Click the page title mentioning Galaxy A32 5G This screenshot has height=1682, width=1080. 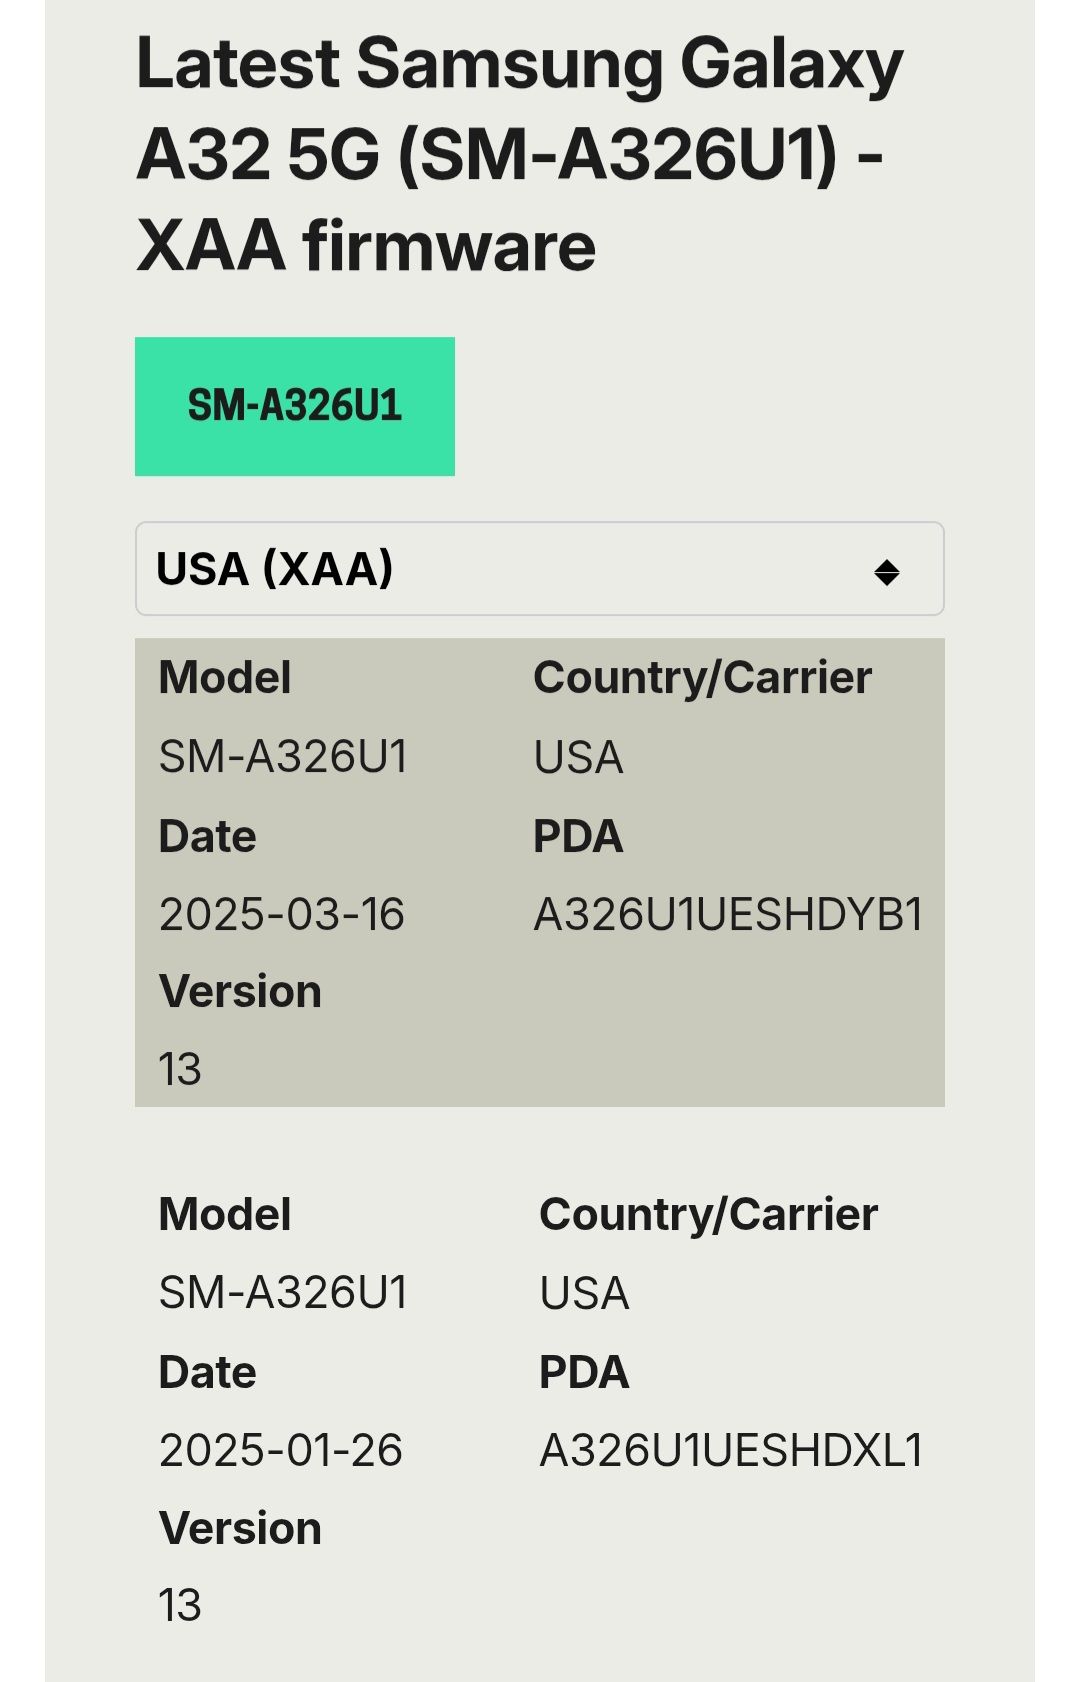point(520,150)
